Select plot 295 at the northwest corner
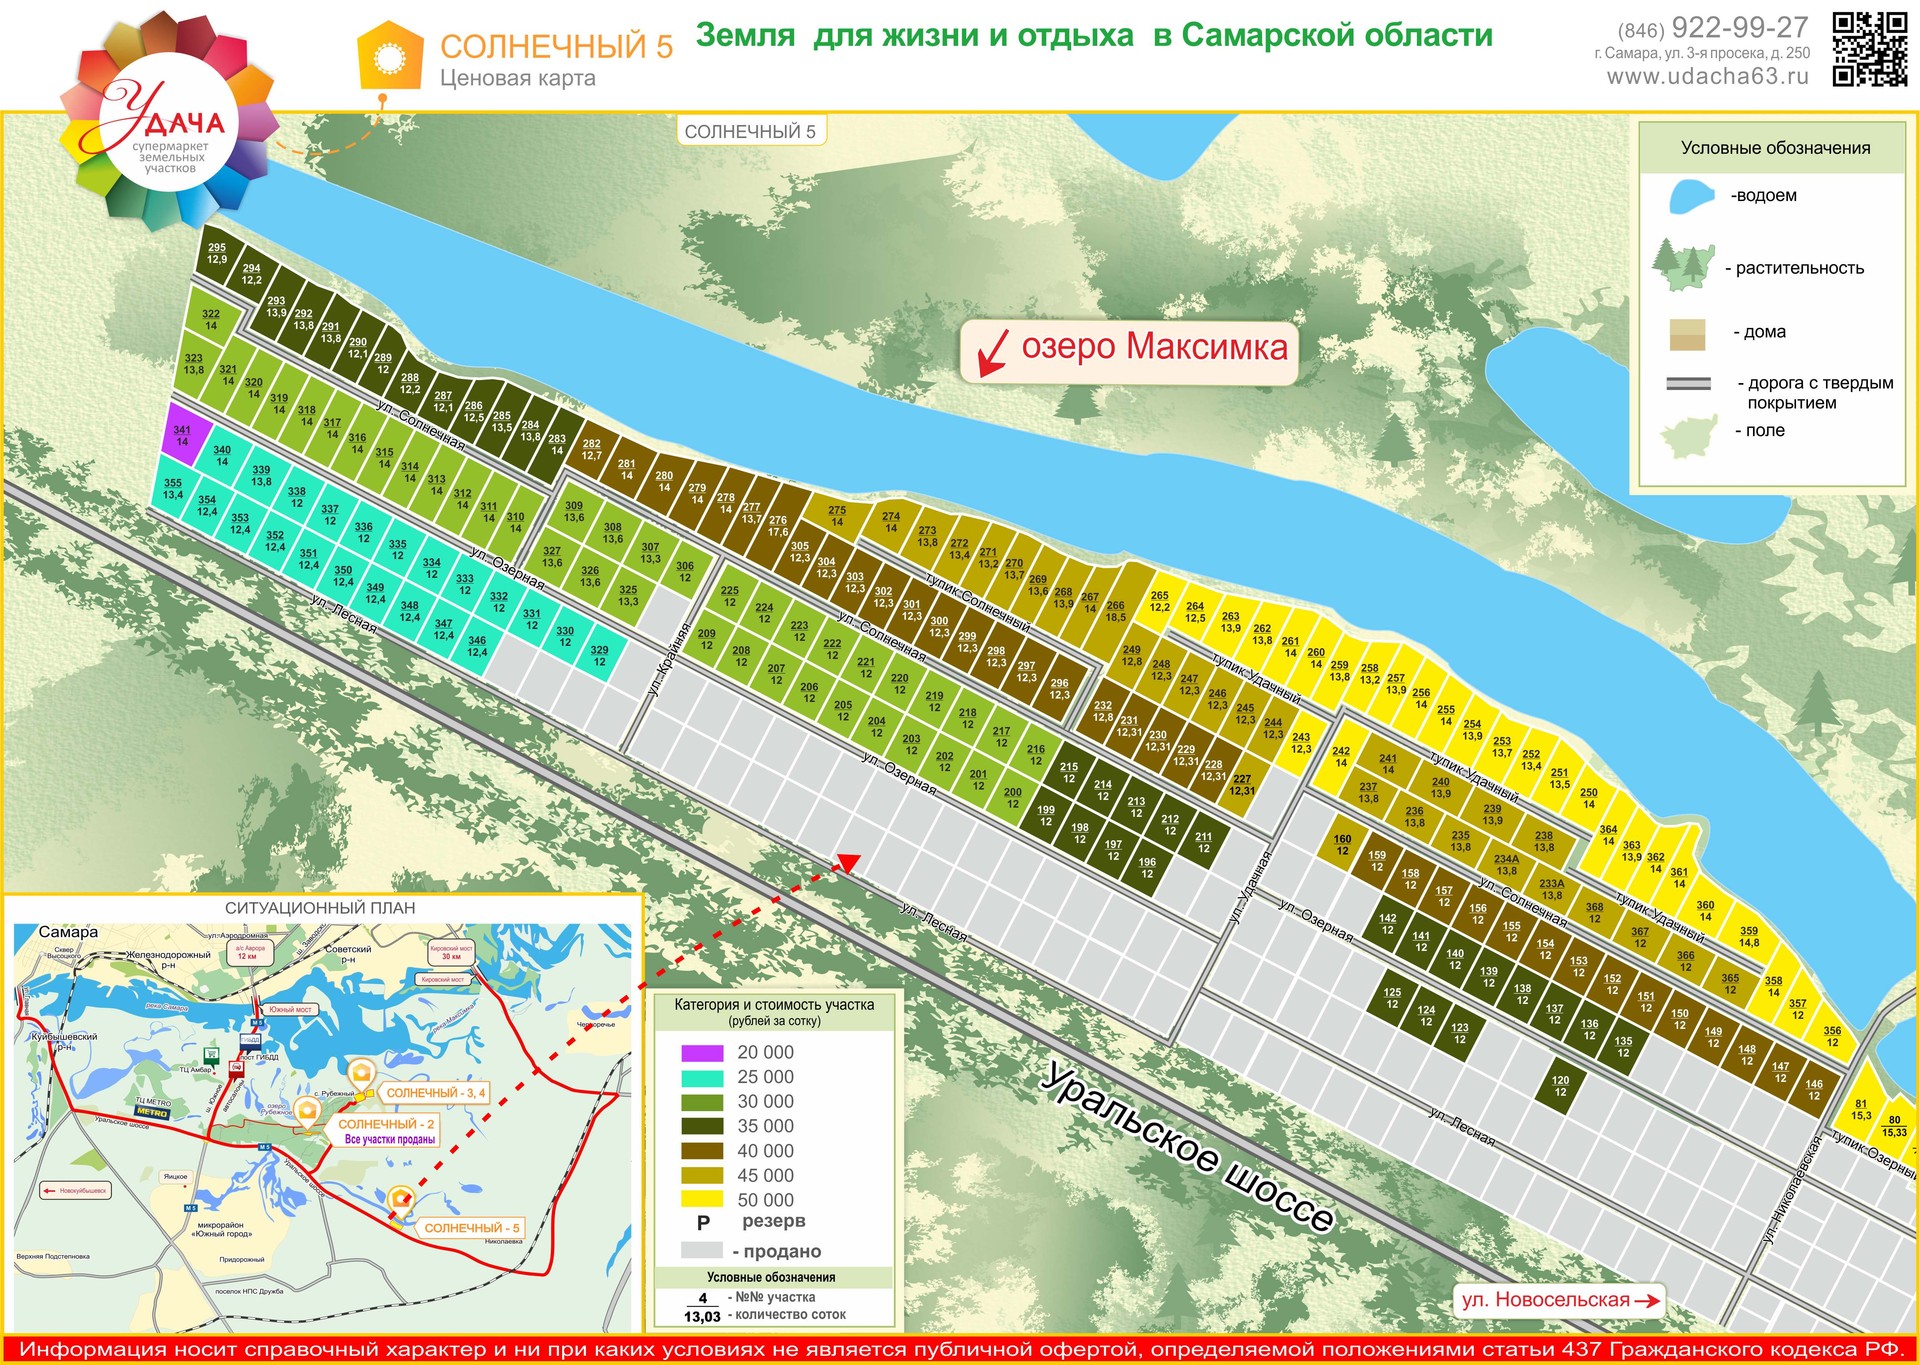Image resolution: width=1920 pixels, height=1365 pixels. point(217,253)
